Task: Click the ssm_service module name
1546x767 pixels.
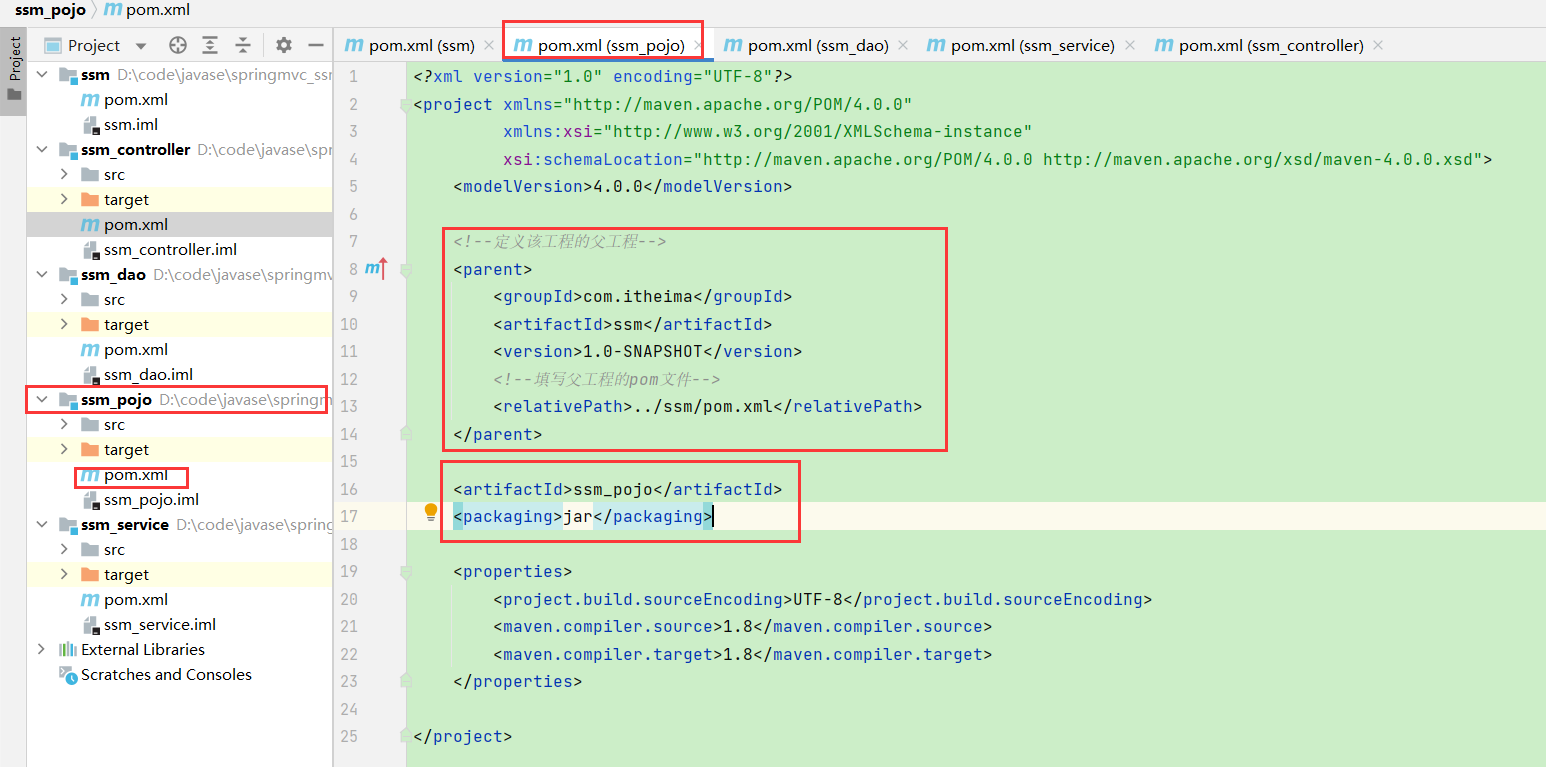Action: 125,525
